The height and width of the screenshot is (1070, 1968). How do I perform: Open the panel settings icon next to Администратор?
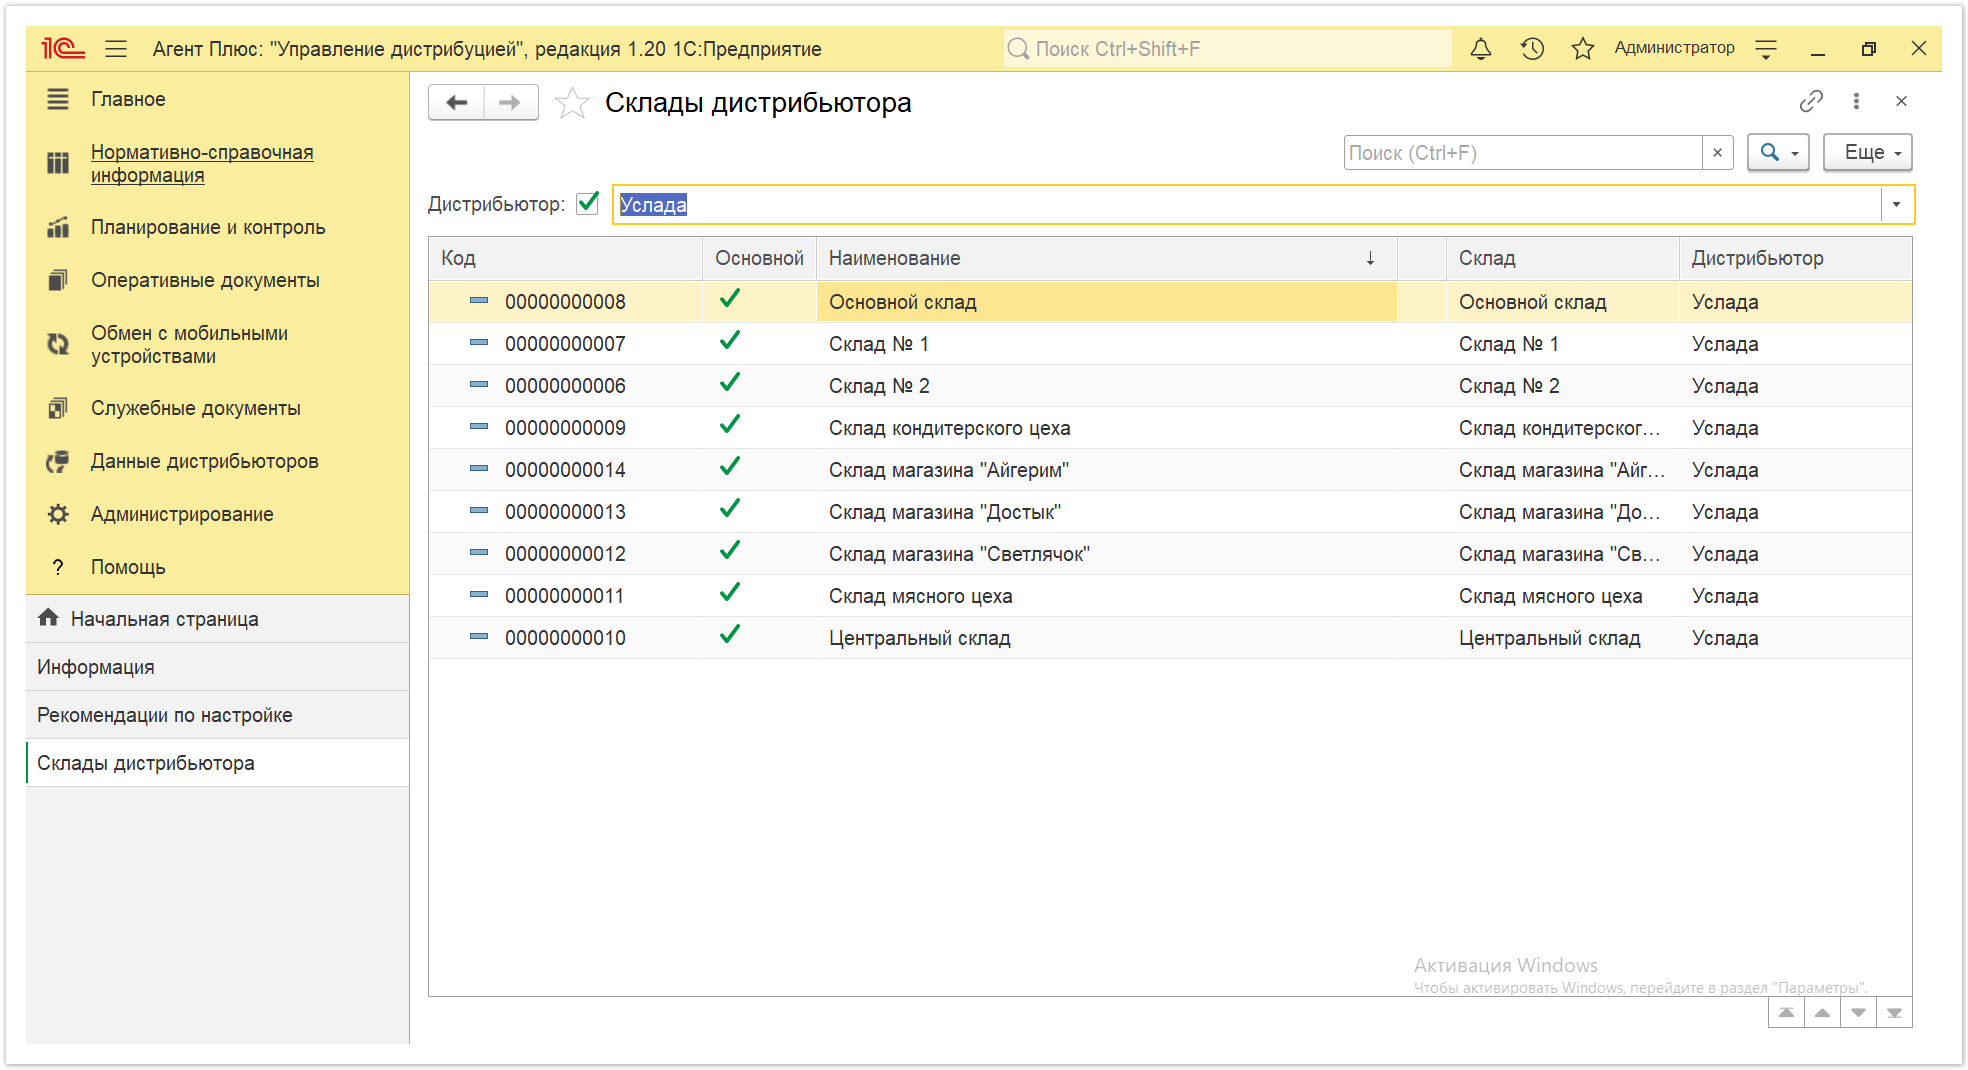click(1766, 48)
